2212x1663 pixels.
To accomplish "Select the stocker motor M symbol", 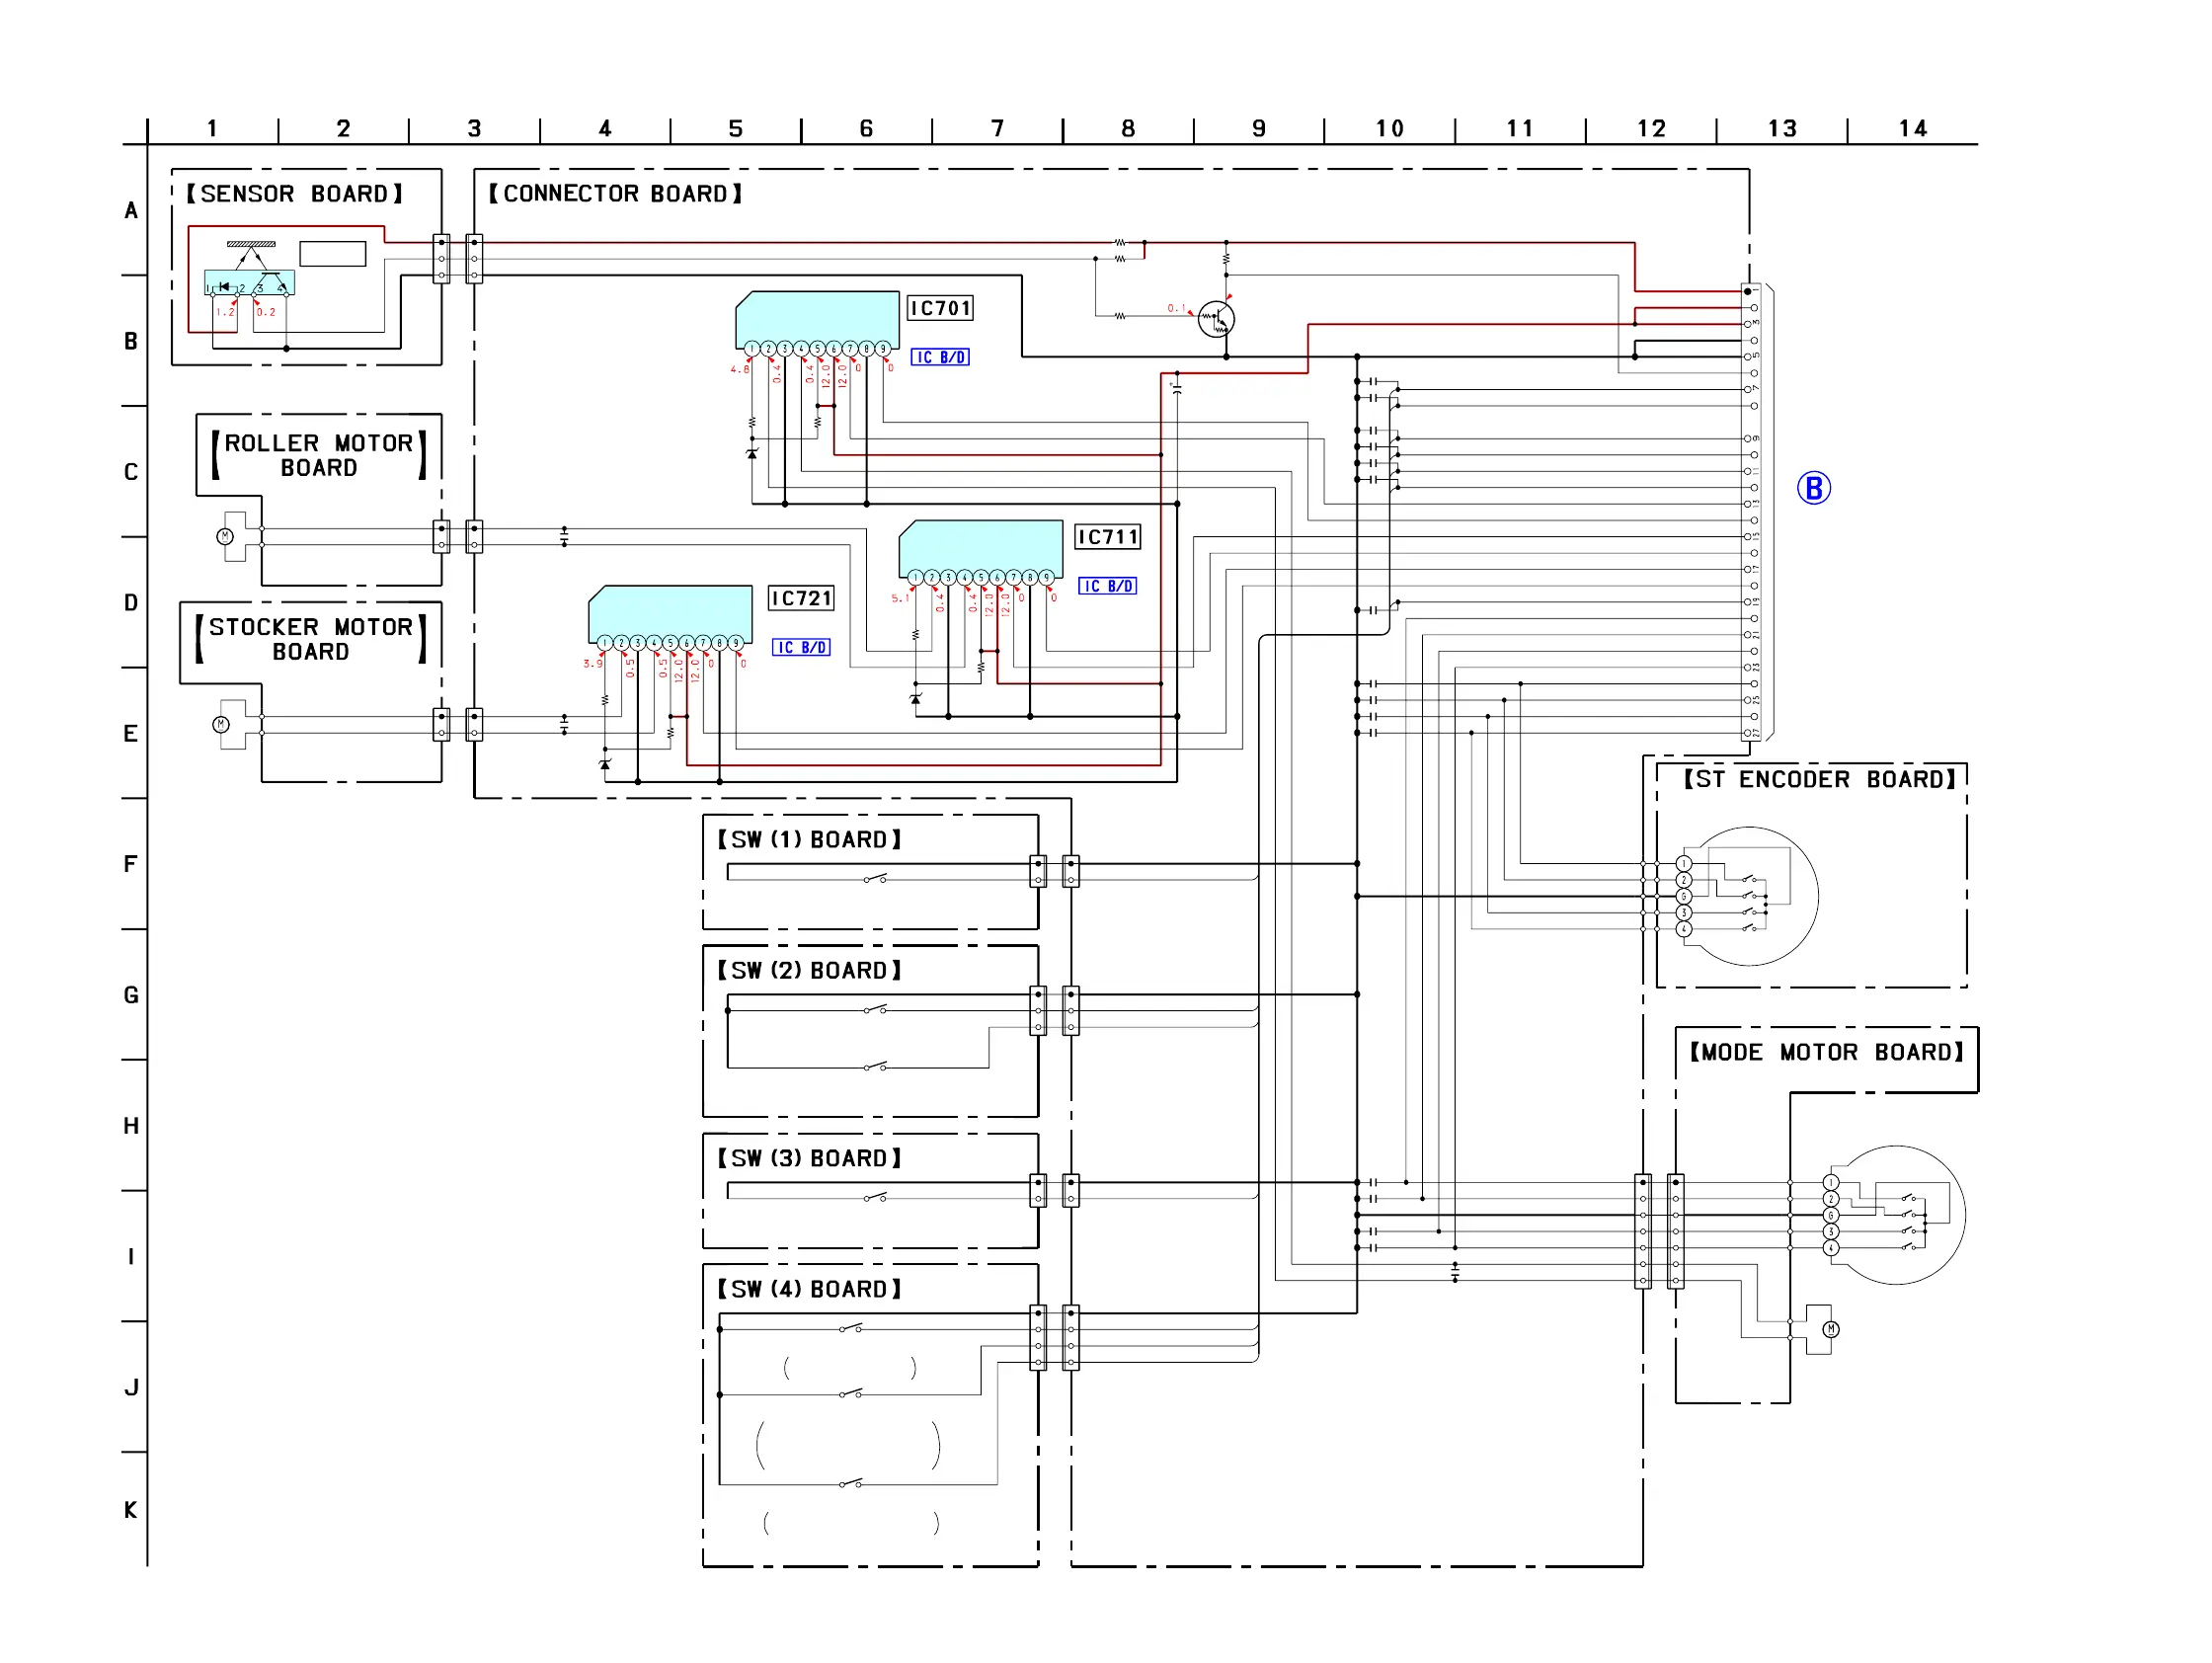I will click(x=221, y=725).
